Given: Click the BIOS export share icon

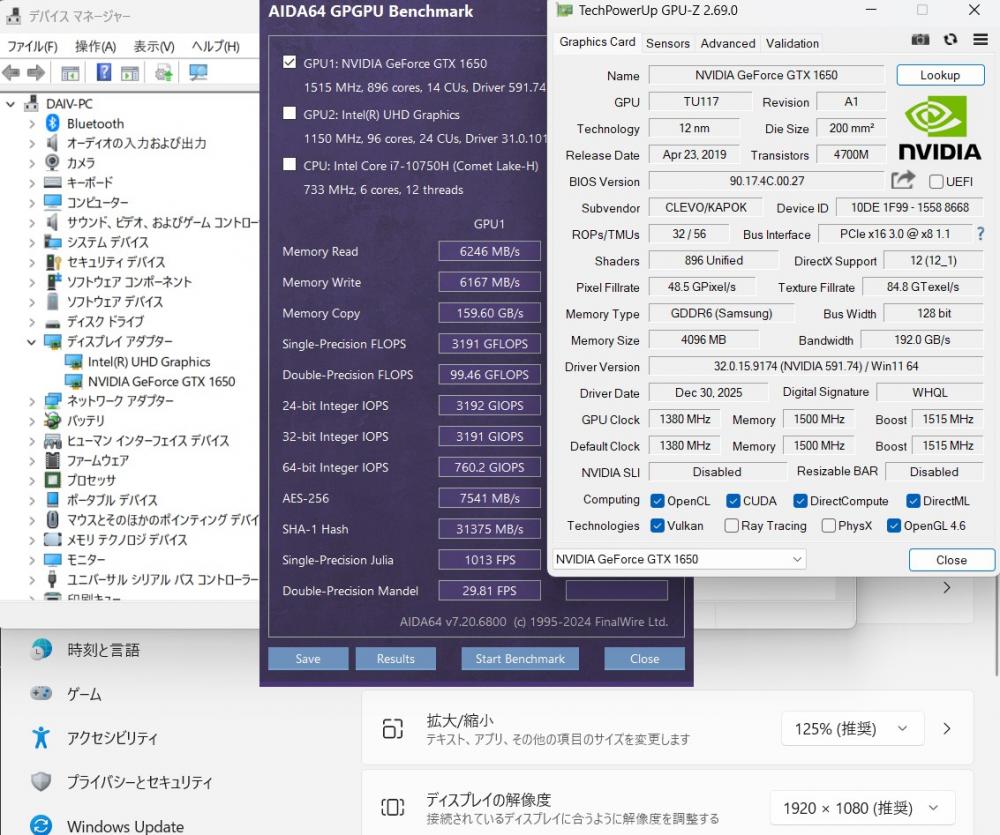Looking at the screenshot, I should 903,180.
